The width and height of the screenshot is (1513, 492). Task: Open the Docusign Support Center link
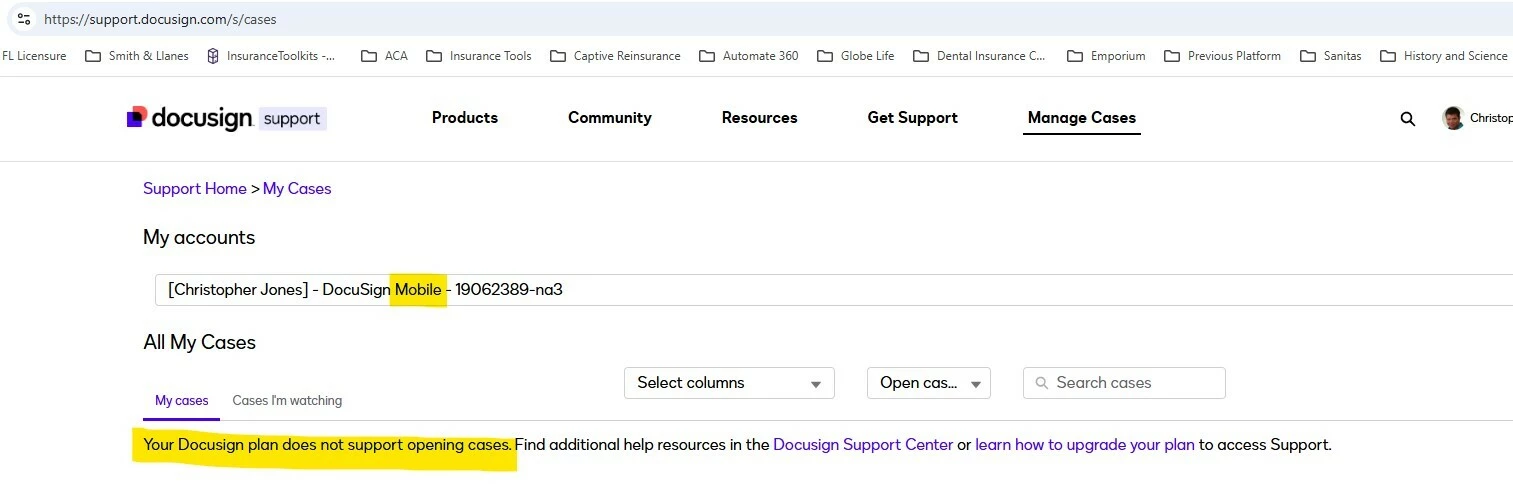pos(863,445)
